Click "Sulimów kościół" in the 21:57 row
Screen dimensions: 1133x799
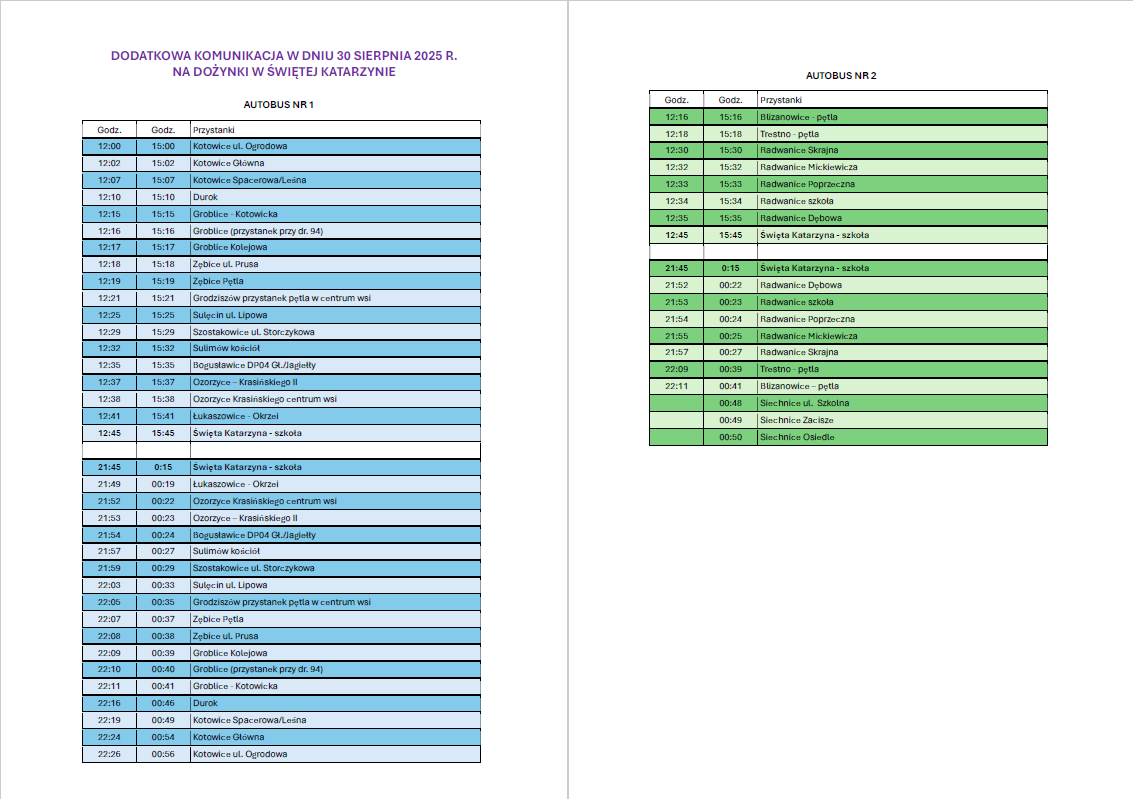[x=226, y=551]
